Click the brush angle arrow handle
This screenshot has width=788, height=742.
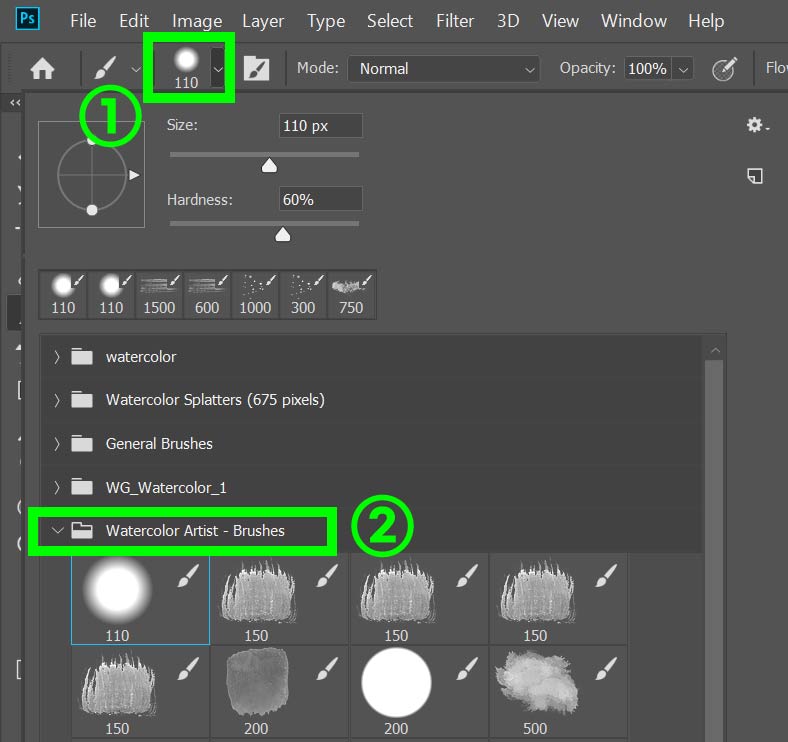coord(134,175)
